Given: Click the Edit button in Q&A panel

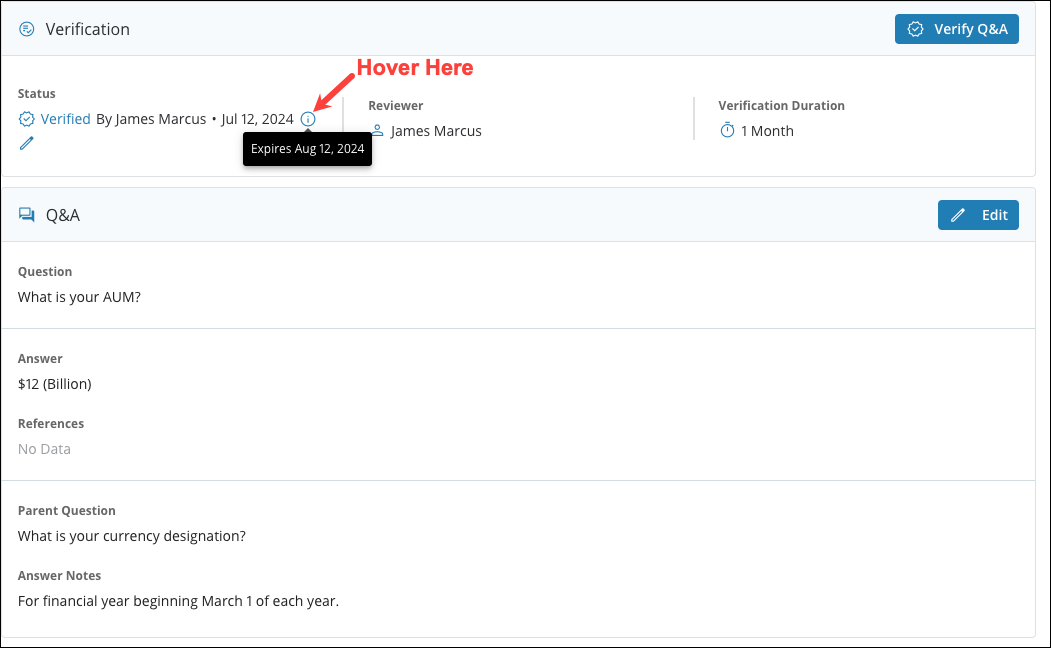Looking at the screenshot, I should (x=977, y=215).
